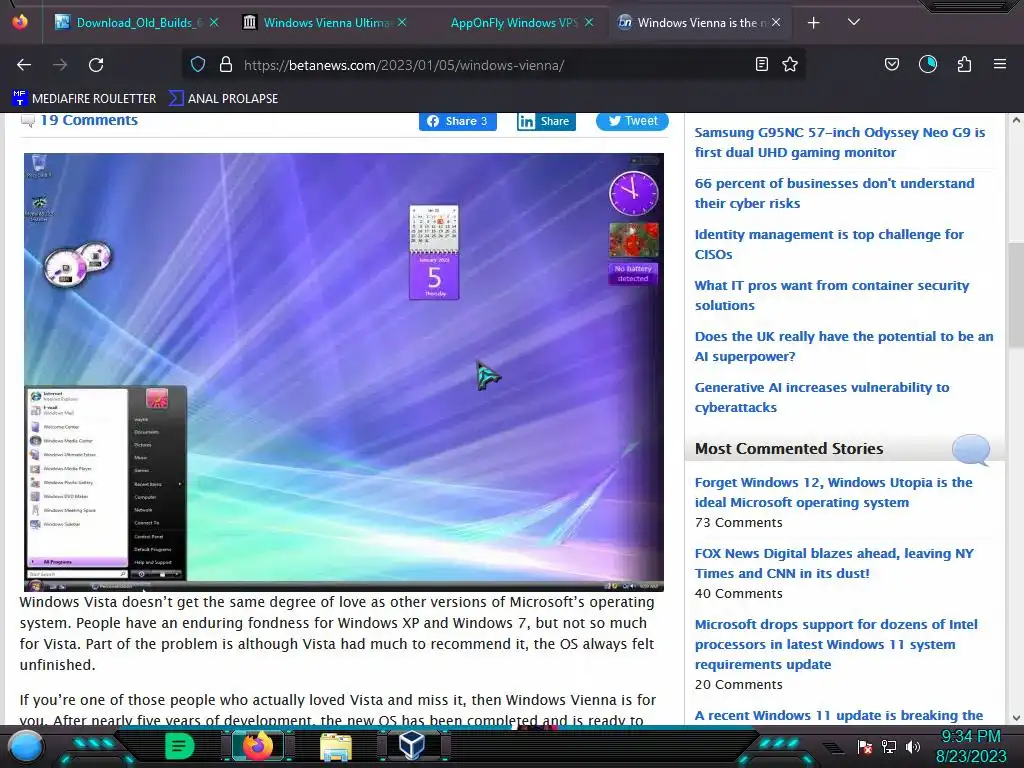Click the volume speaker tray icon
Screen dimensions: 1024x768
(912, 746)
